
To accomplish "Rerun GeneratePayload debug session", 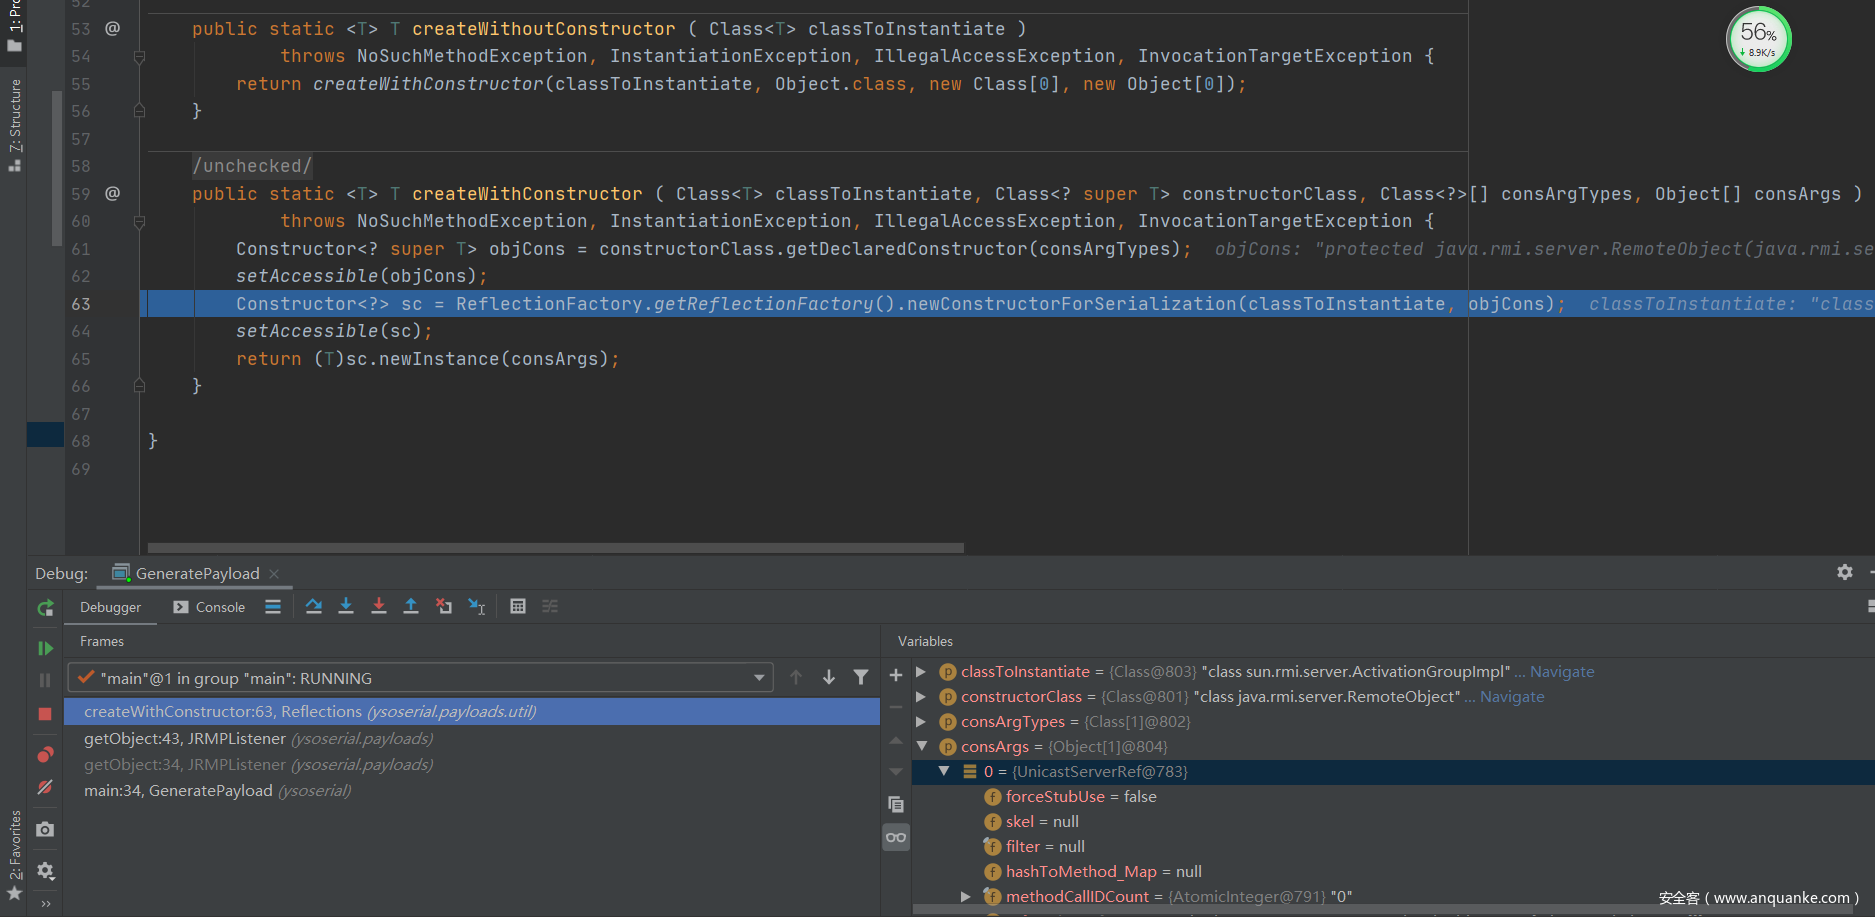I will [45, 608].
